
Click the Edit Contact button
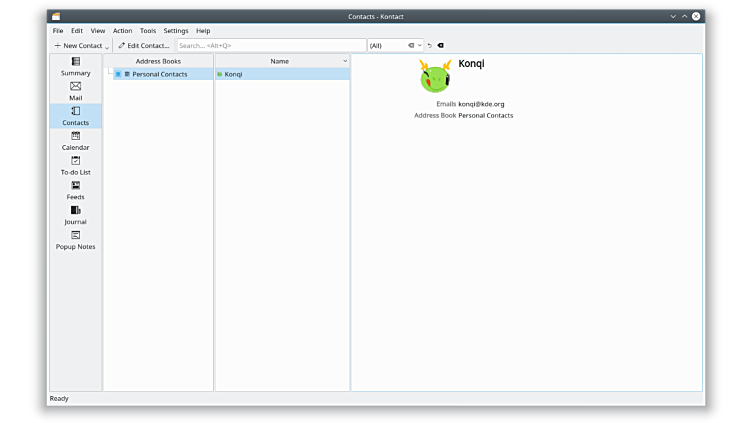[144, 45]
